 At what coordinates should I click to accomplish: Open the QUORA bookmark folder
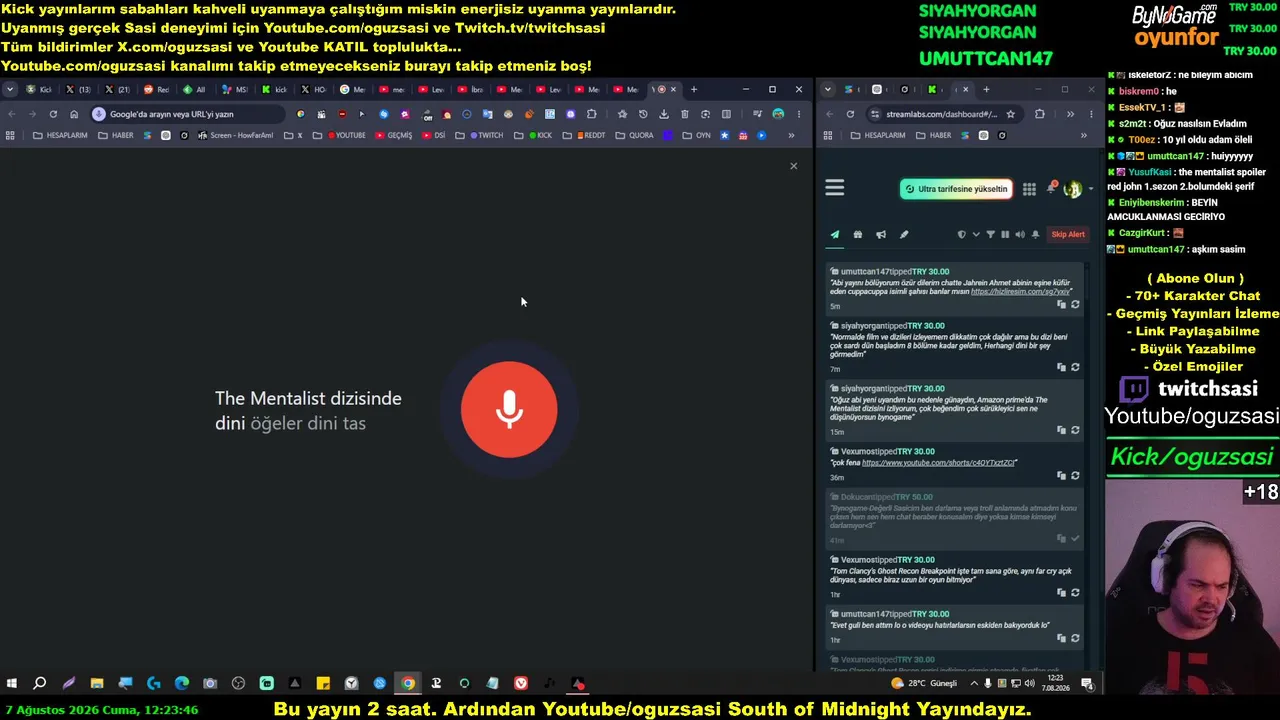635,135
